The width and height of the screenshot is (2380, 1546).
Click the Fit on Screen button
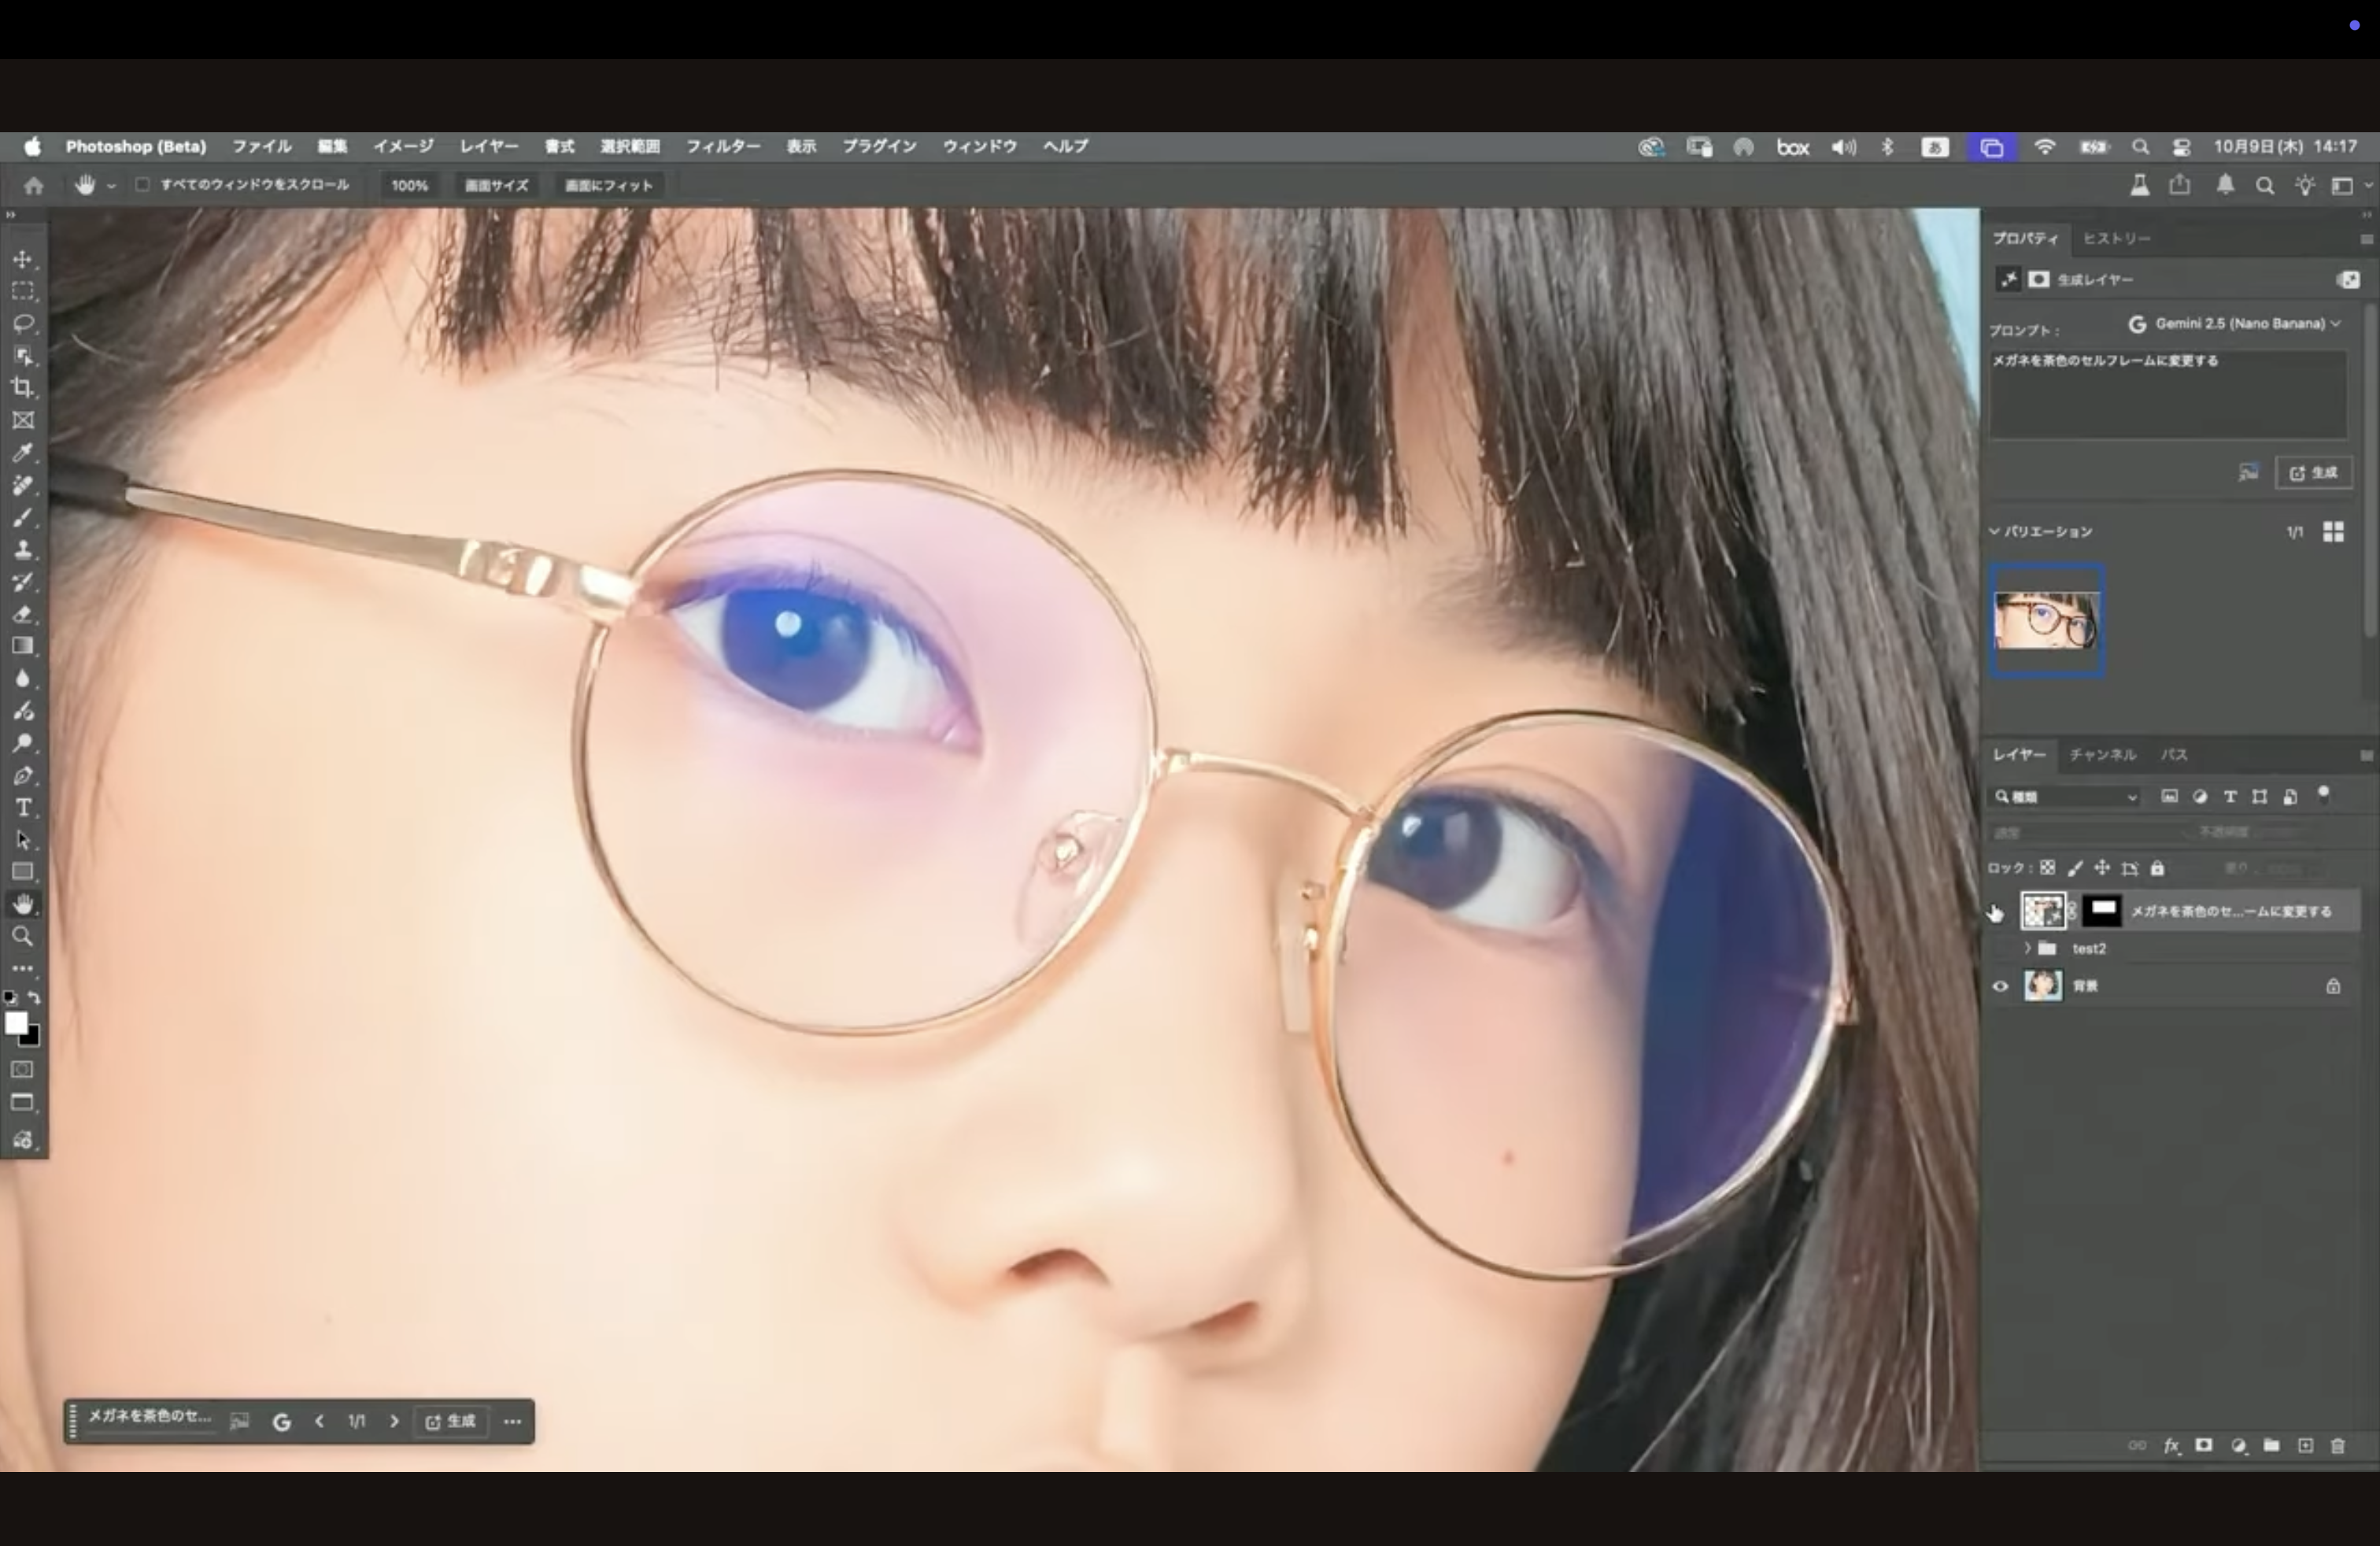coord(608,186)
